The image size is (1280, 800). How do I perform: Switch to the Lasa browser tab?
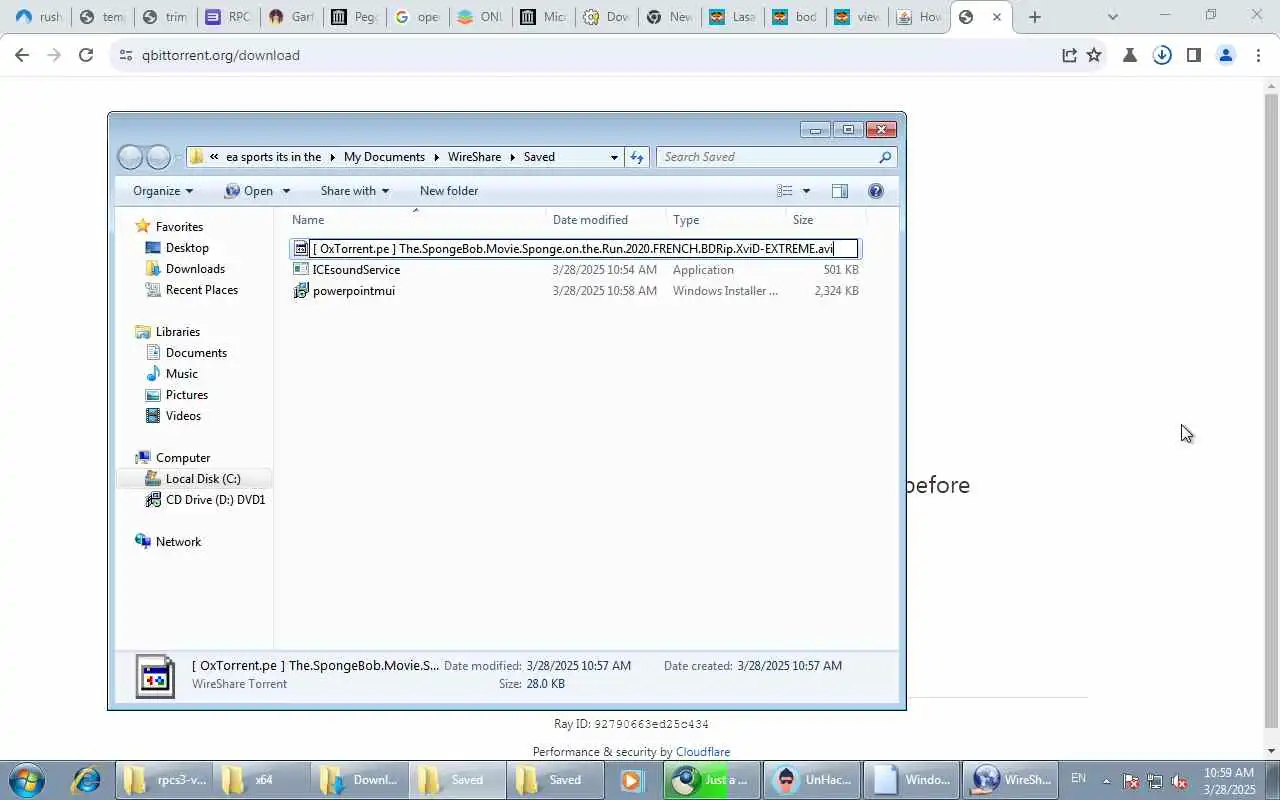(x=733, y=17)
